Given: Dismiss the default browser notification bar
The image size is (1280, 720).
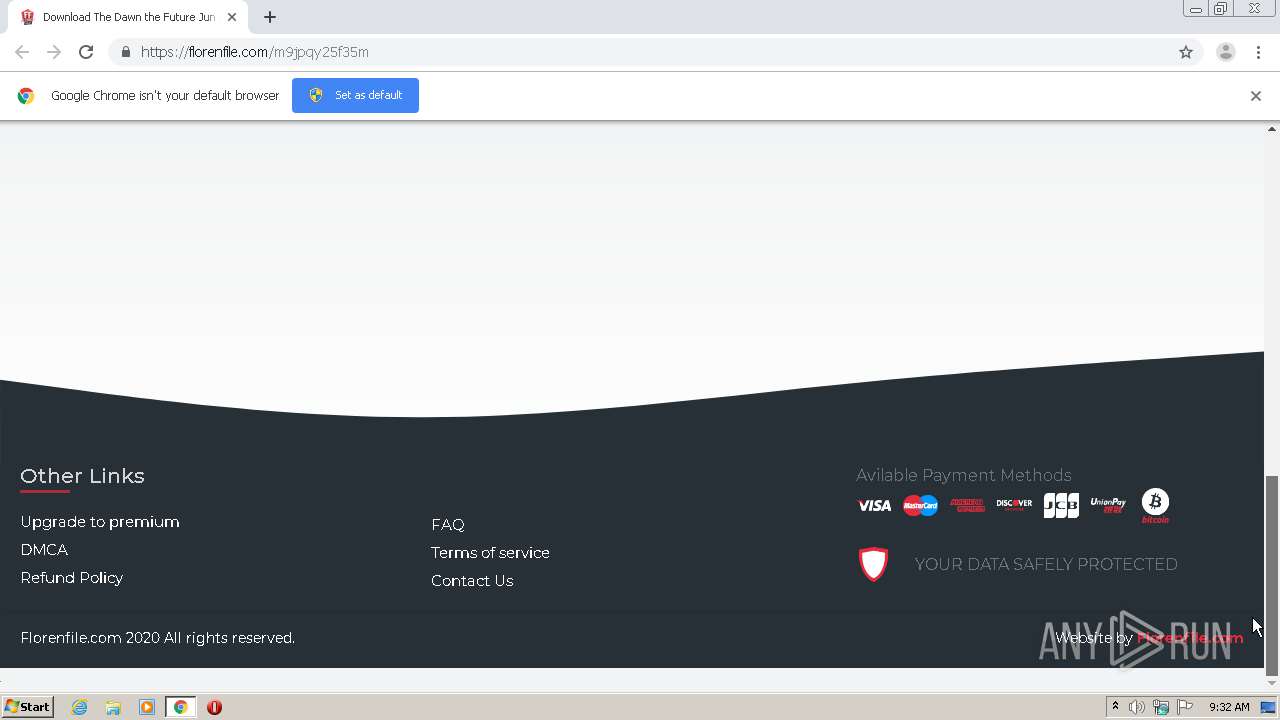Looking at the screenshot, I should coord(1256,96).
